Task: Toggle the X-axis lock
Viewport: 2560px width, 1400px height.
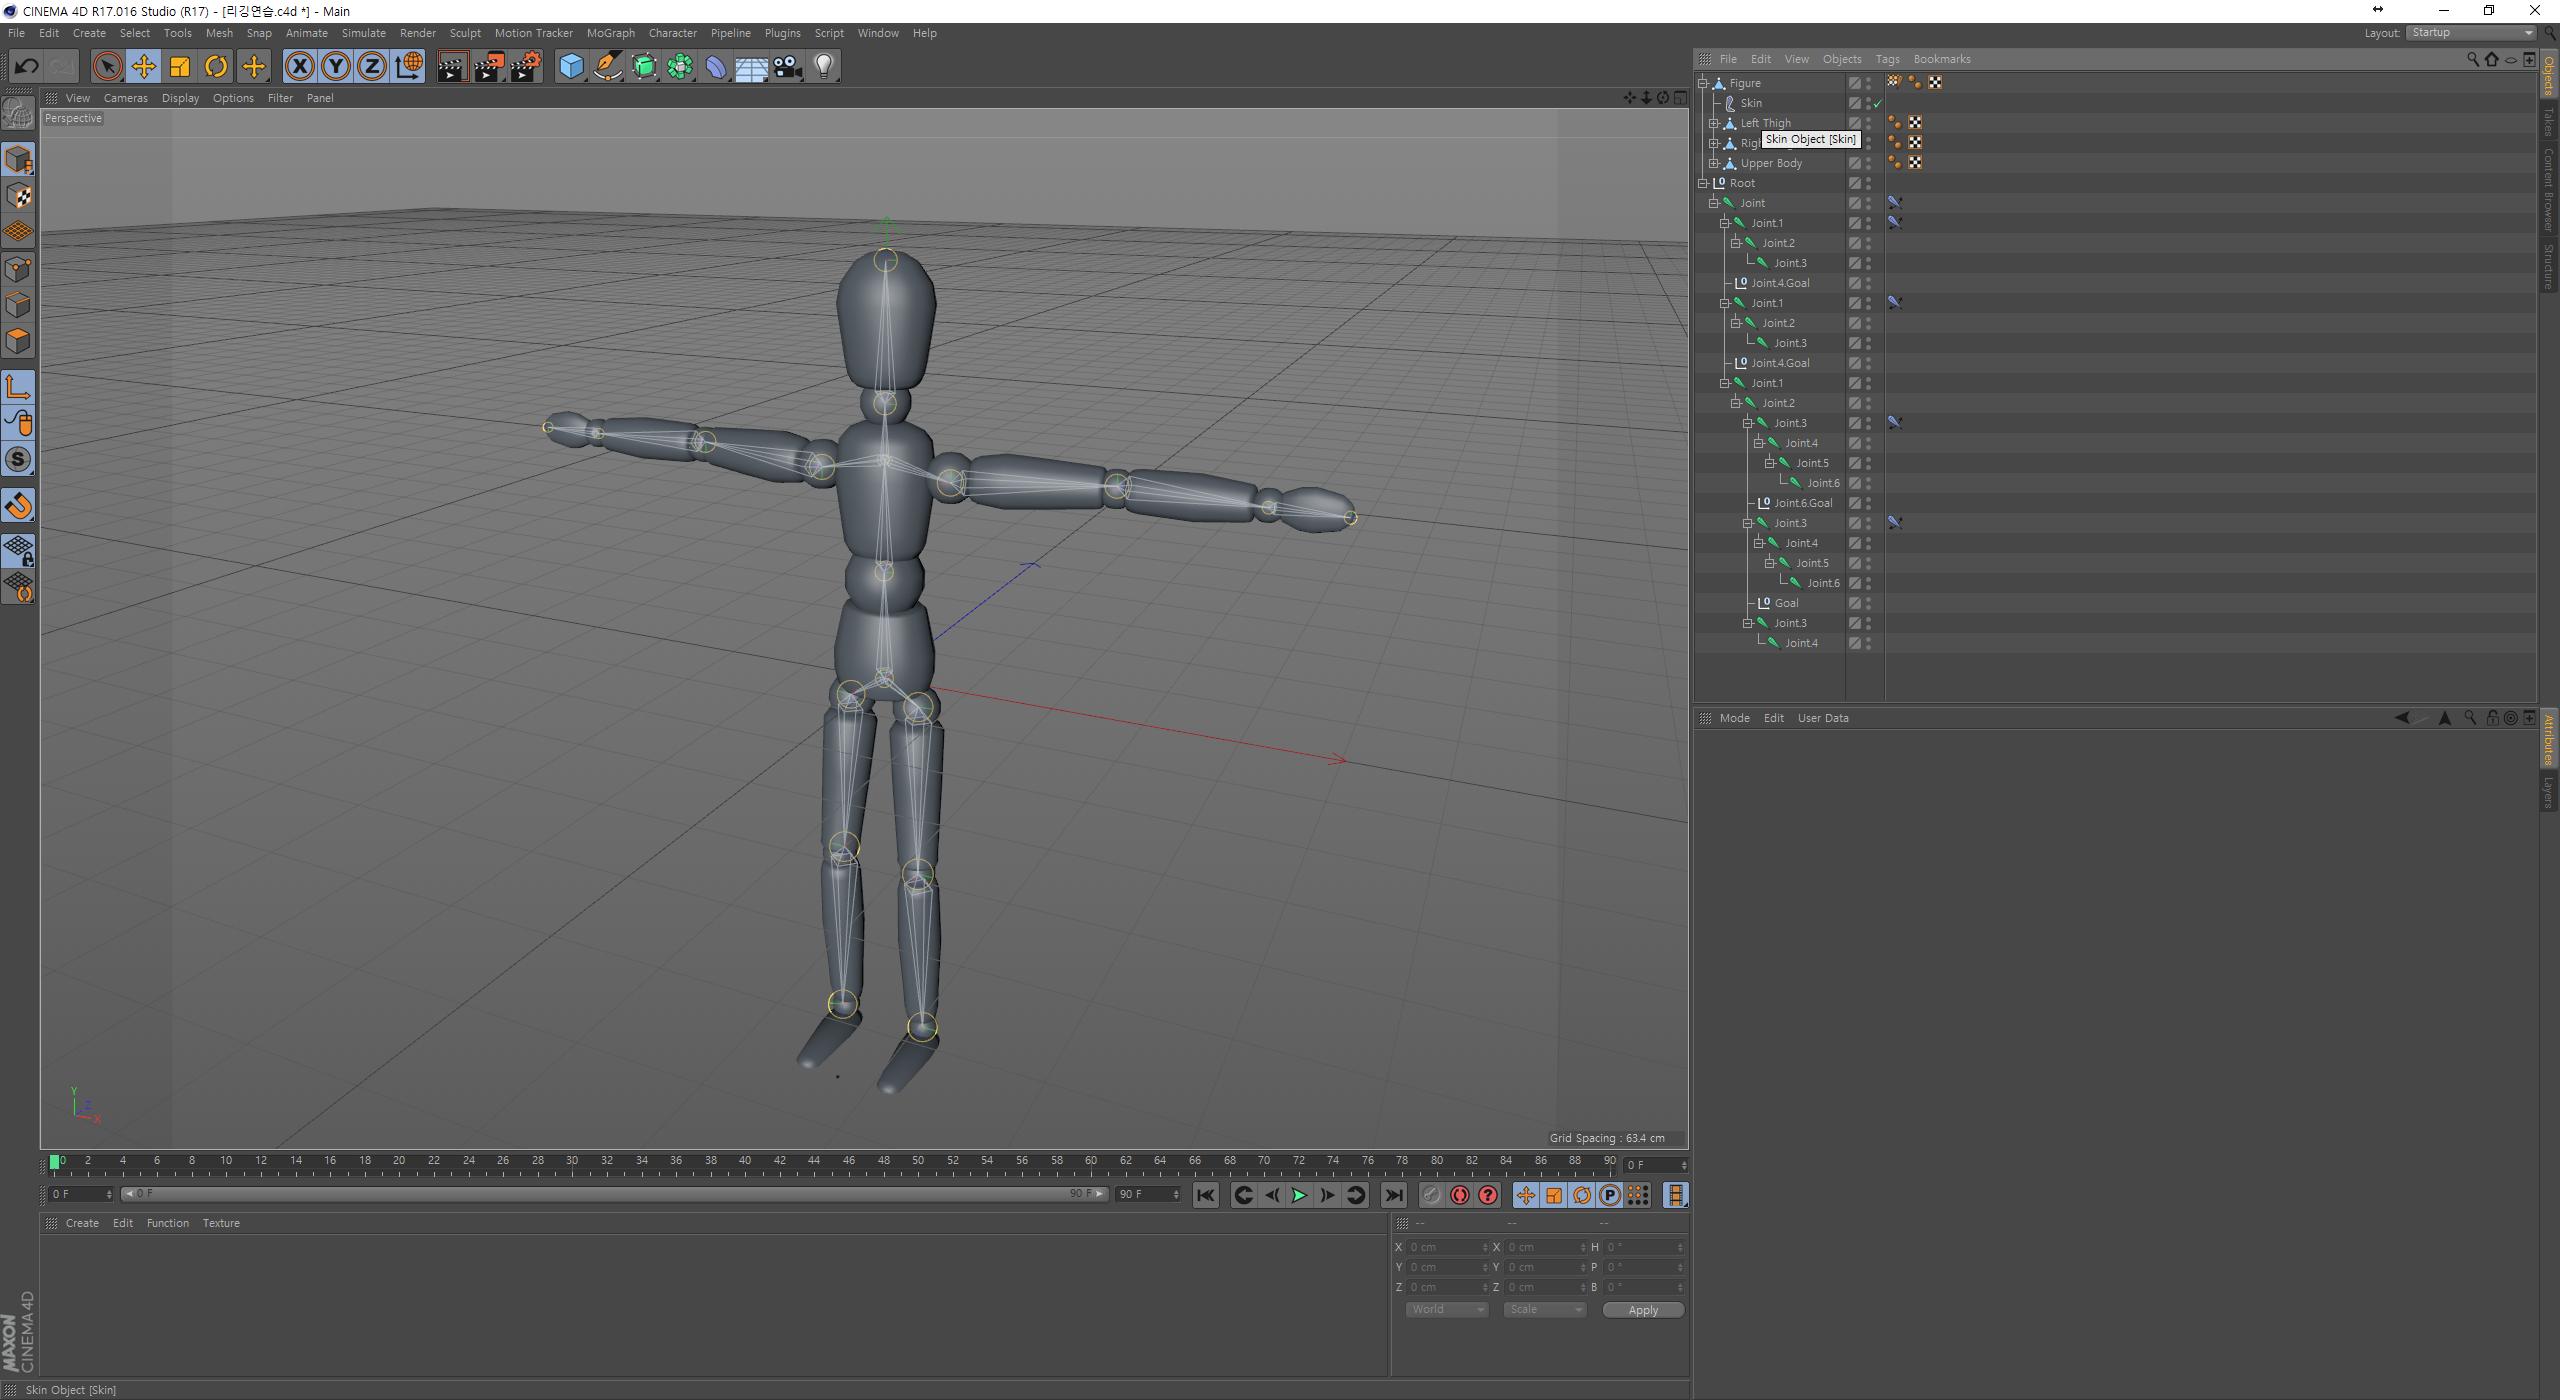Action: click(299, 67)
